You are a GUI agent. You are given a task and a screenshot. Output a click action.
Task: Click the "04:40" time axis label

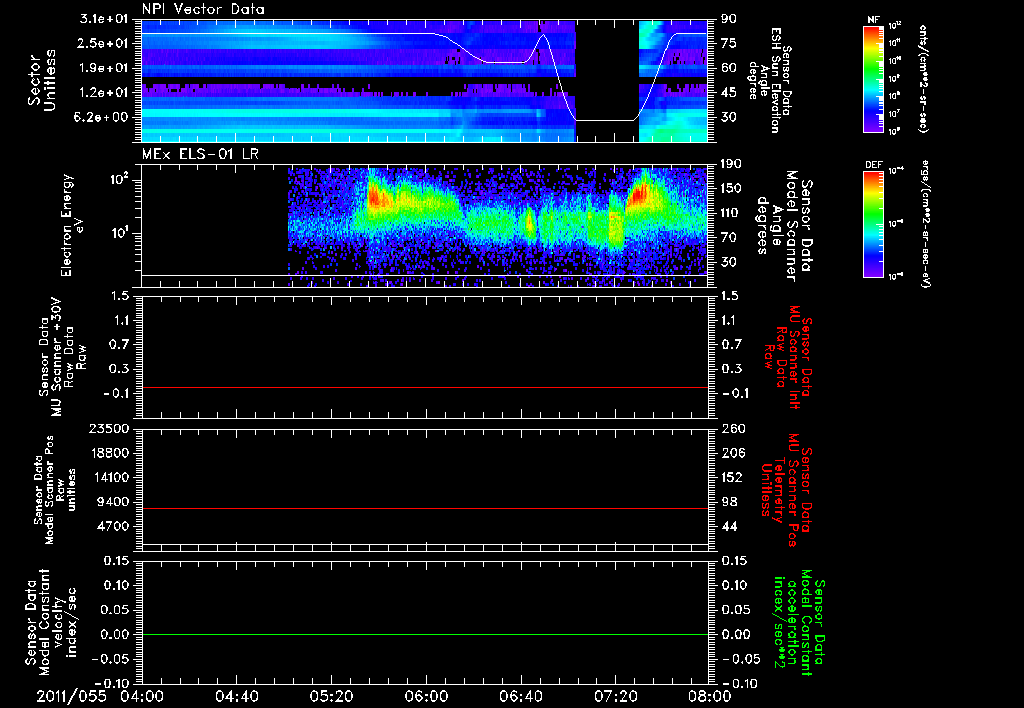click(x=236, y=696)
